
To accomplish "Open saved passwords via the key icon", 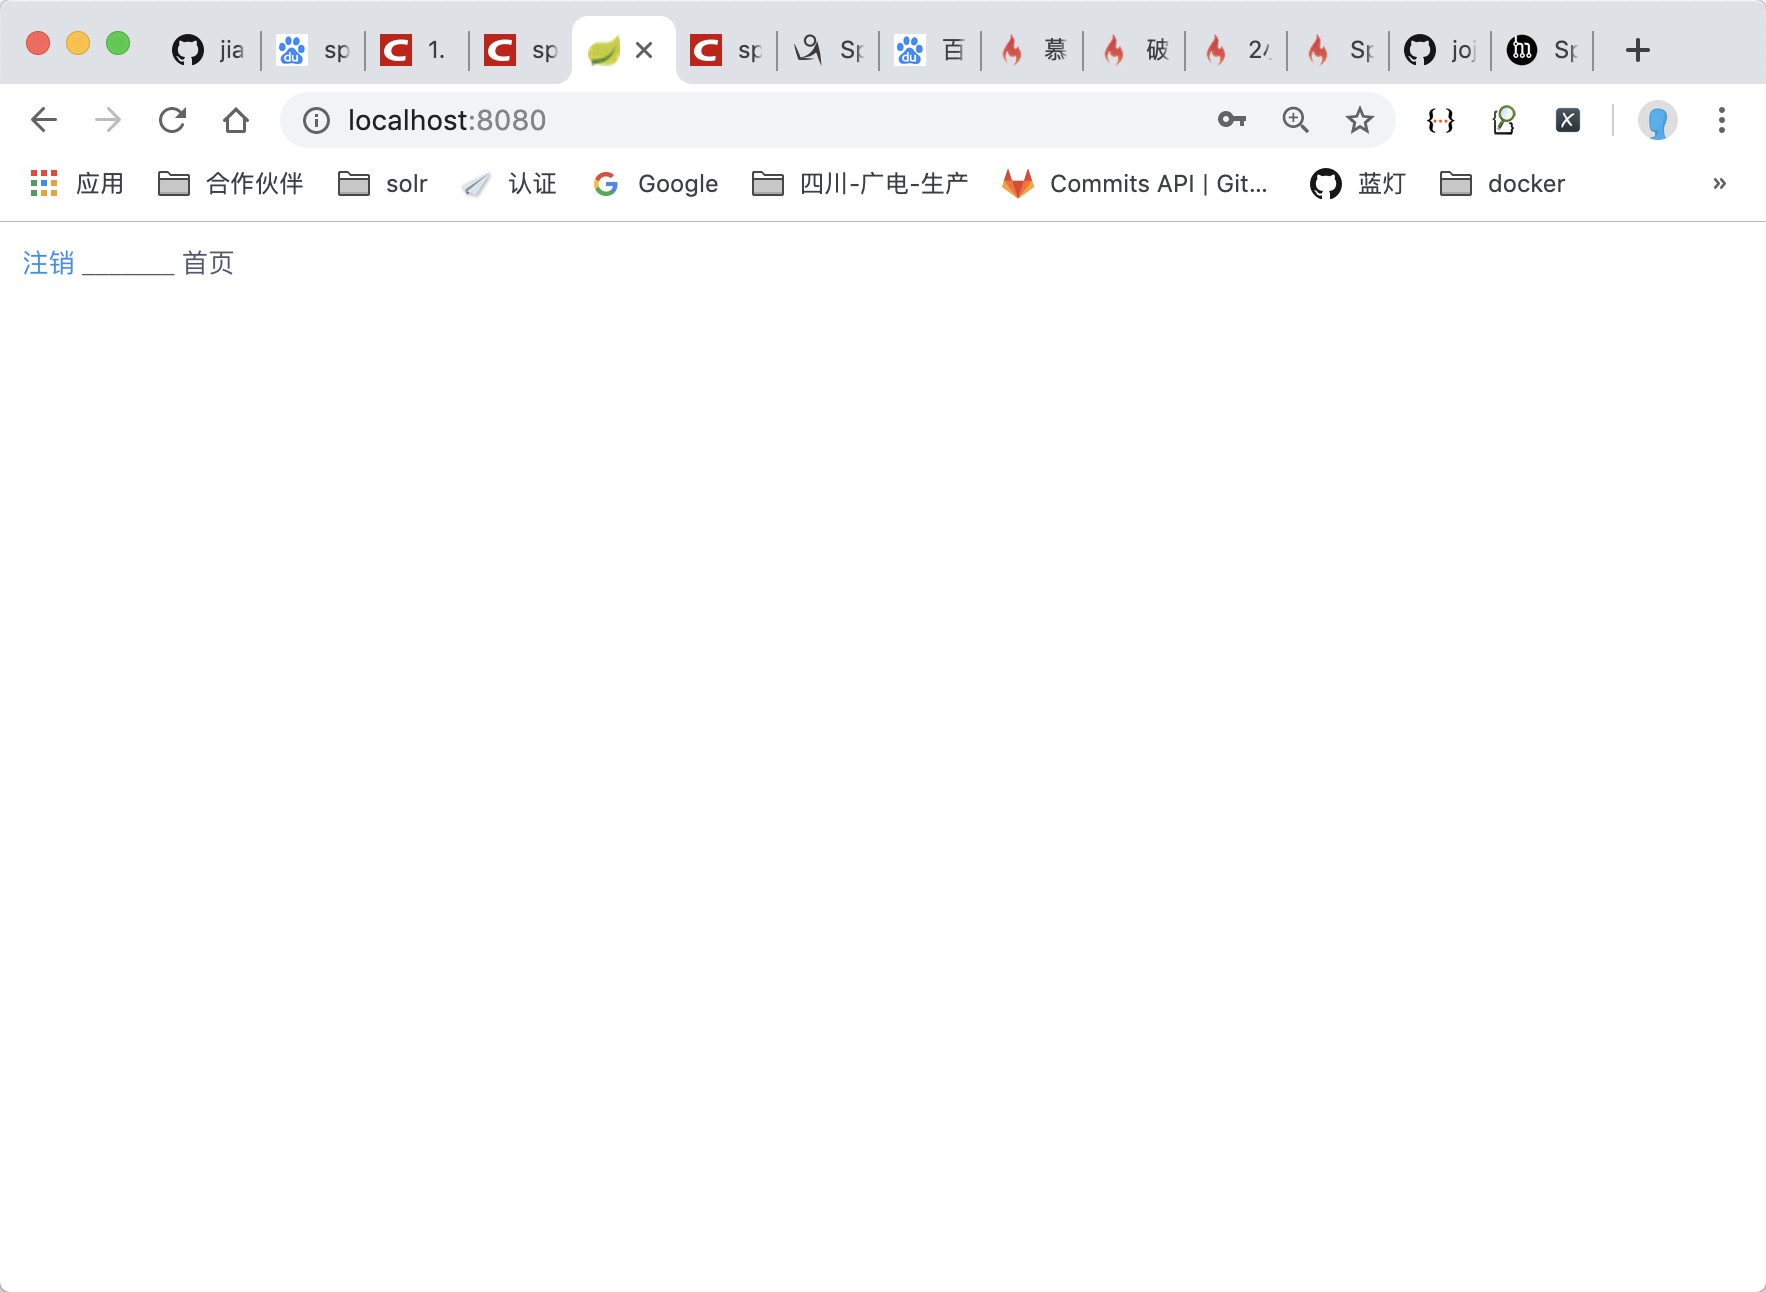I will pos(1232,120).
